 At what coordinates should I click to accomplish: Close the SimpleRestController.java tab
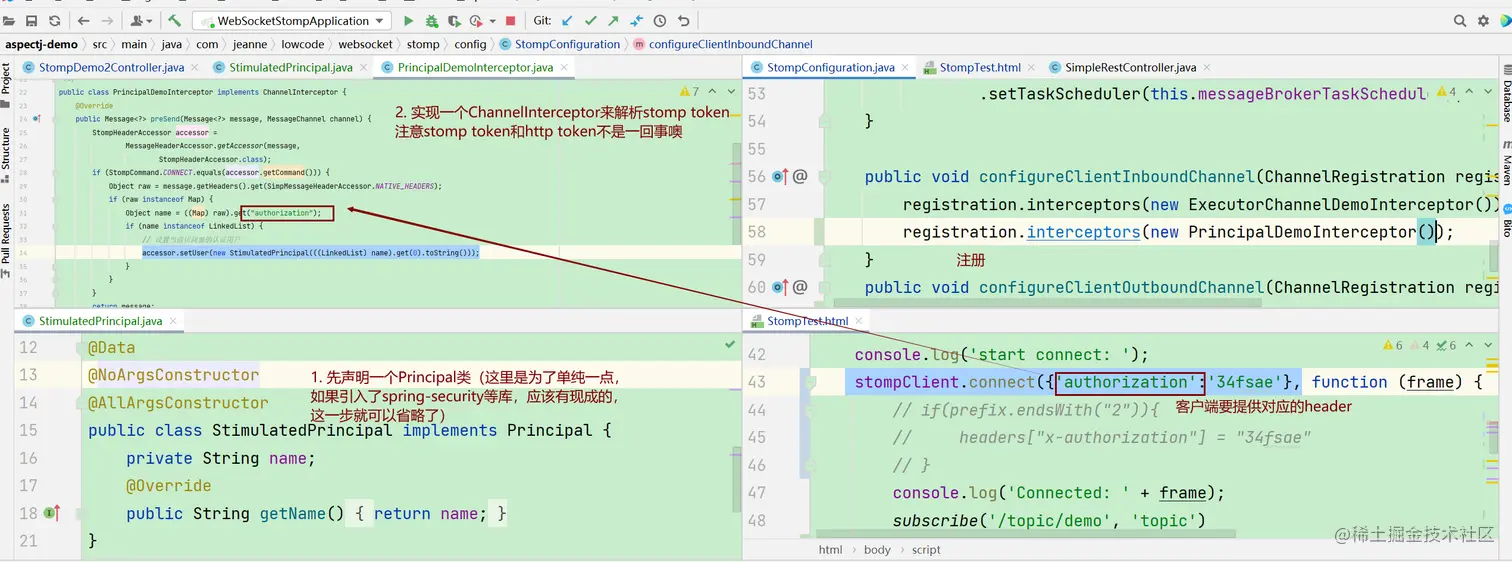tap(1205, 67)
